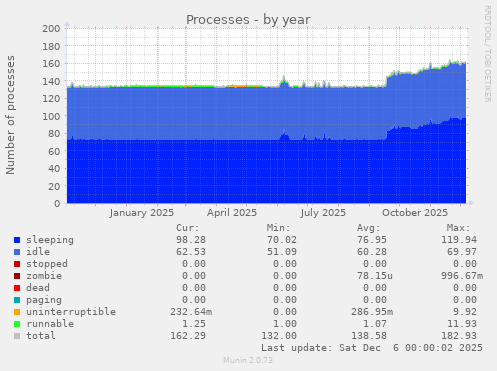Click uninterruptible average value 286.95m

372,312
